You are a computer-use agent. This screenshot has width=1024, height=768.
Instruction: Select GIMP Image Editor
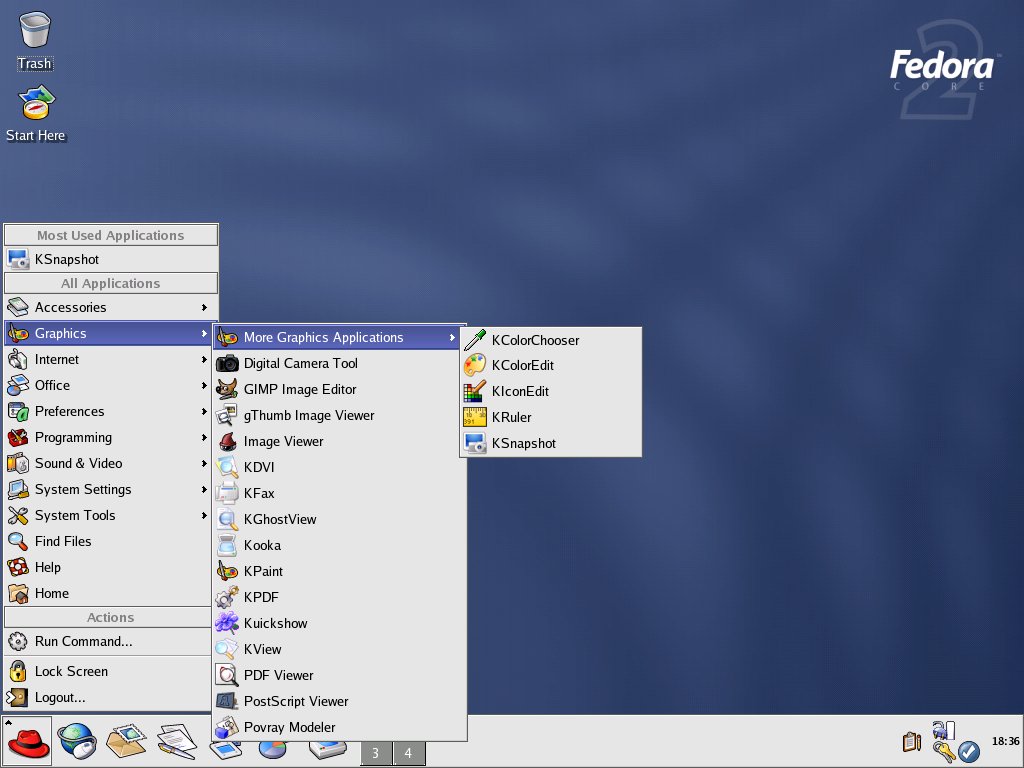point(300,389)
